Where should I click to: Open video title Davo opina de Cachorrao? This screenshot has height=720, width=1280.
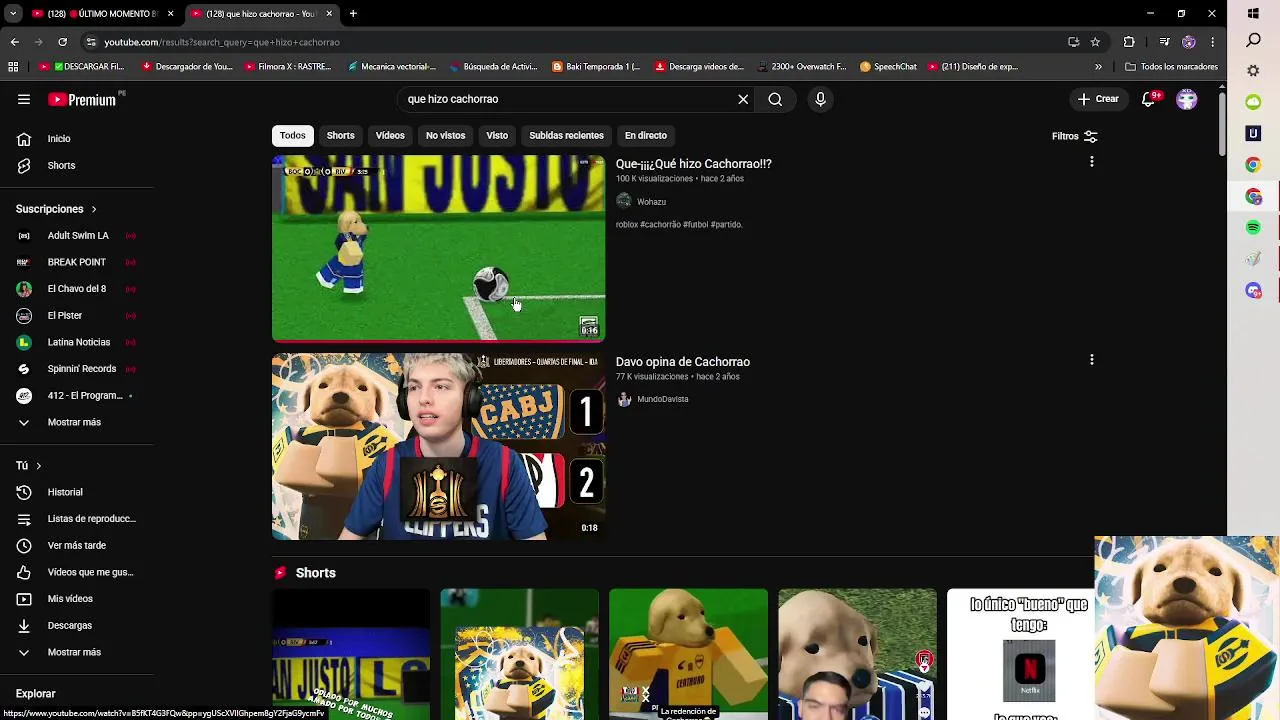tap(682, 362)
